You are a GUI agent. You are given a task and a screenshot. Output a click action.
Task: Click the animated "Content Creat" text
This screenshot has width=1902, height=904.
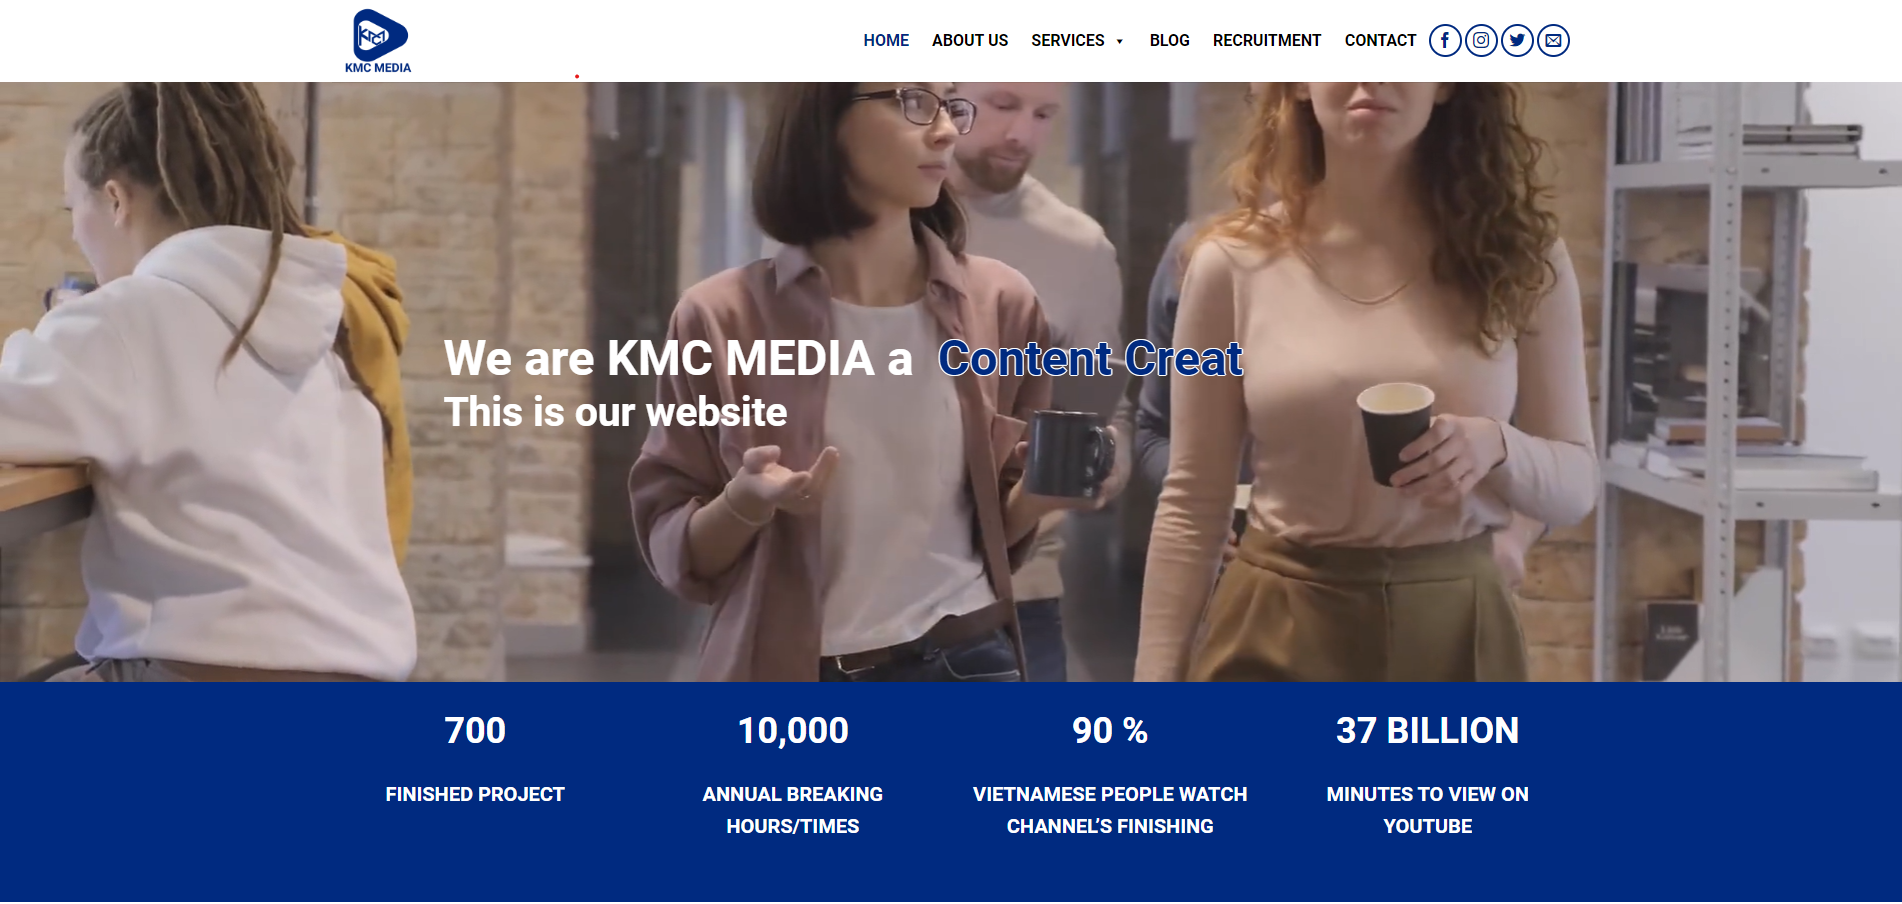1090,358
